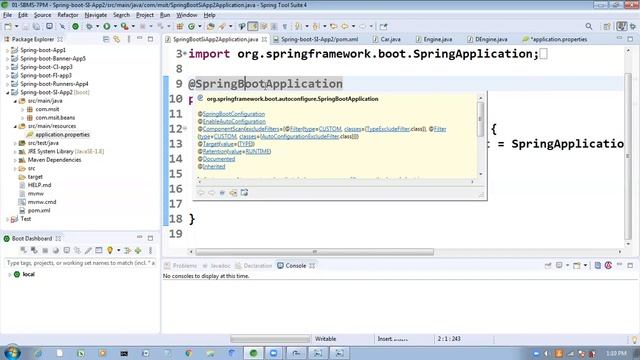Open the Navigate menu
This screenshot has width=640, height=360.
tap(96, 15)
